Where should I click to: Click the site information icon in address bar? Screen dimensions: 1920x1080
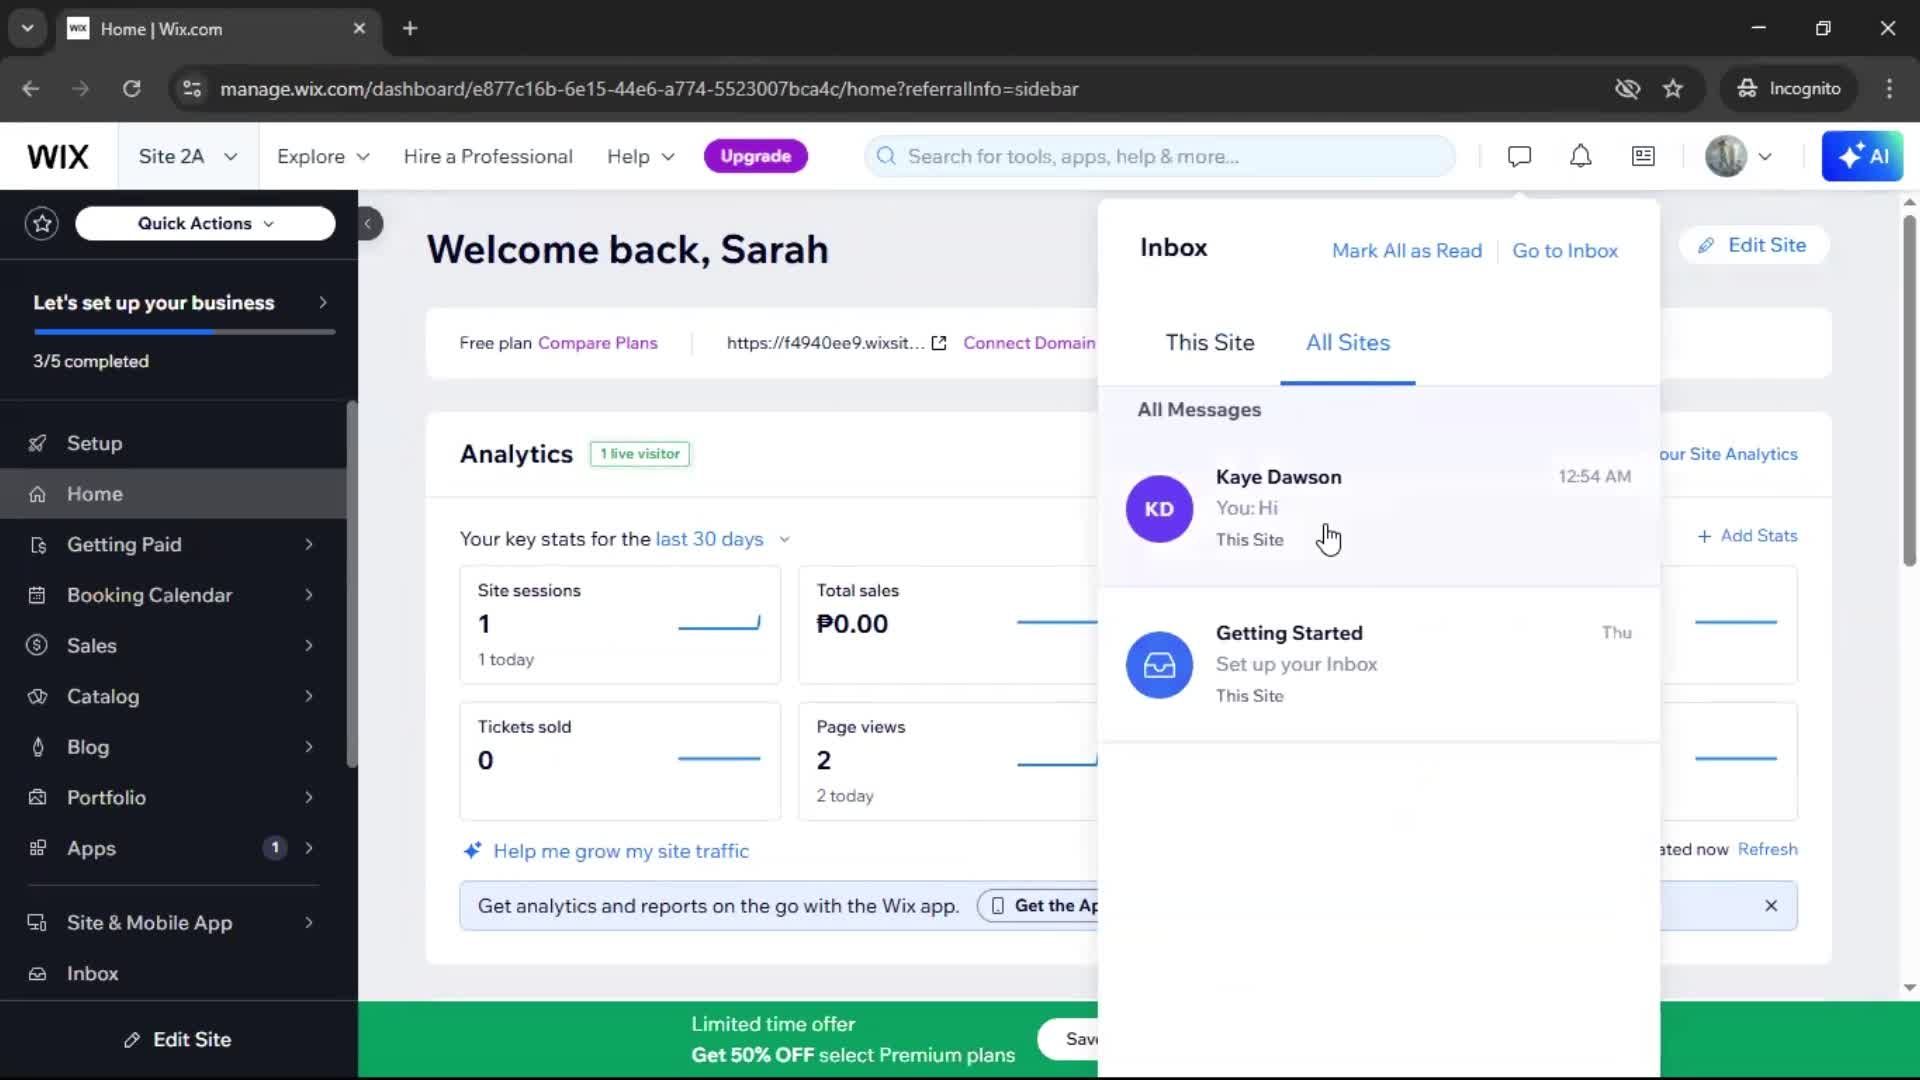pyautogui.click(x=191, y=89)
